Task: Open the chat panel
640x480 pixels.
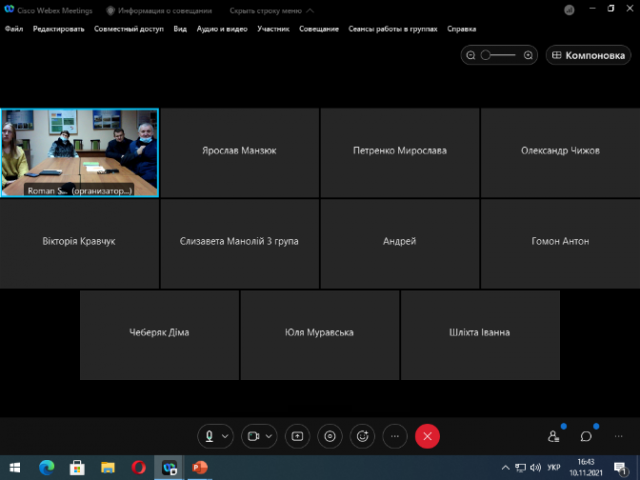Action: click(x=586, y=436)
